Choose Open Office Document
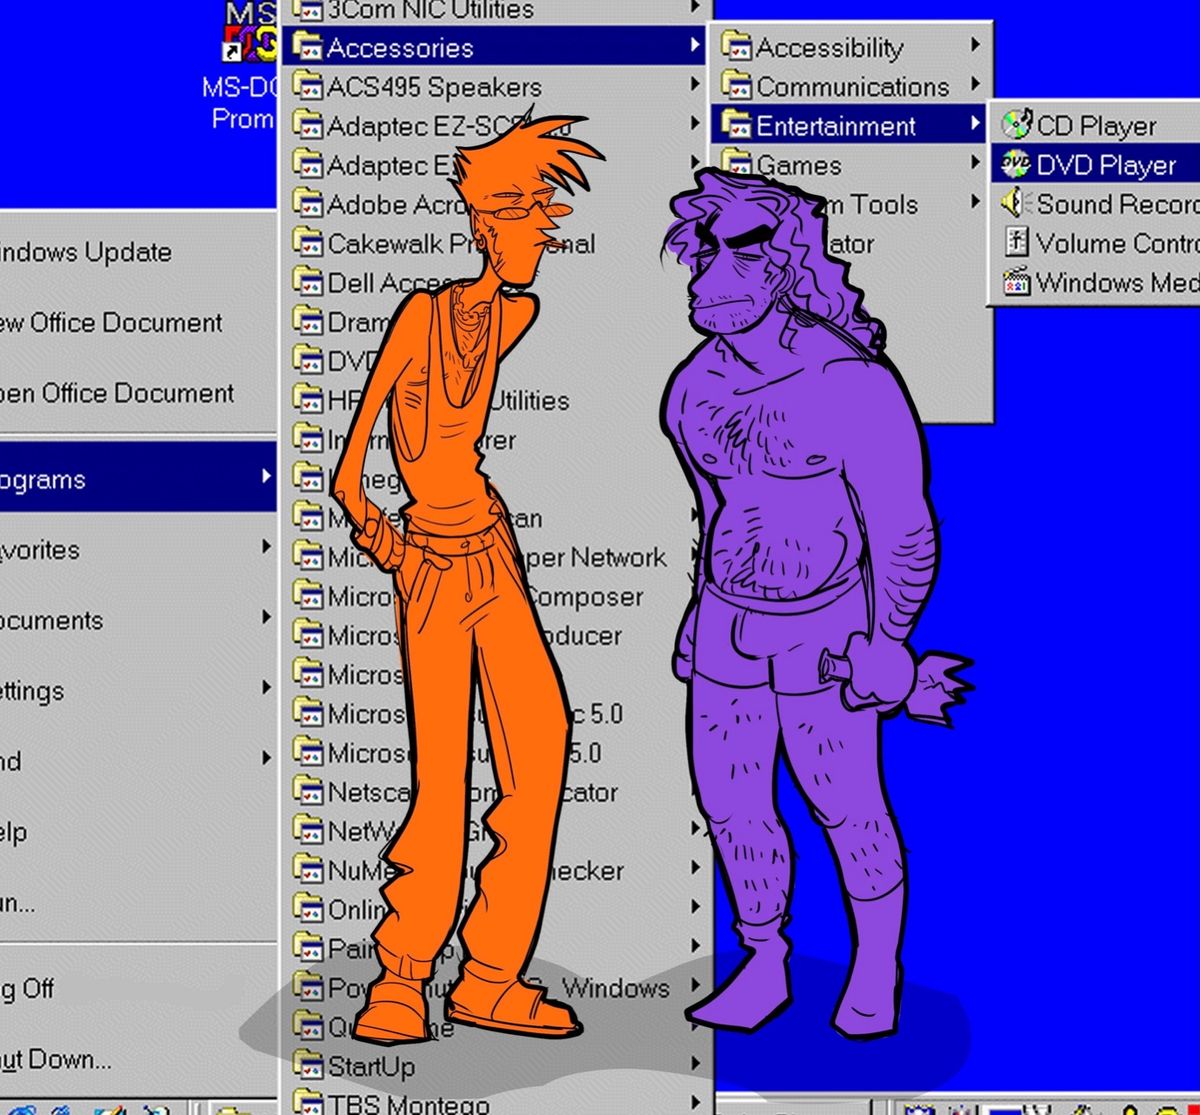 138,393
